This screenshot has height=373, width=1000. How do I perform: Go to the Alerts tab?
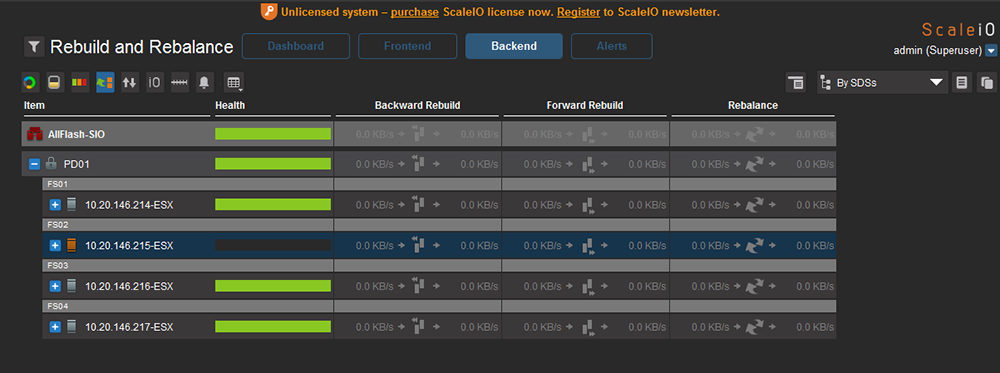tap(612, 46)
